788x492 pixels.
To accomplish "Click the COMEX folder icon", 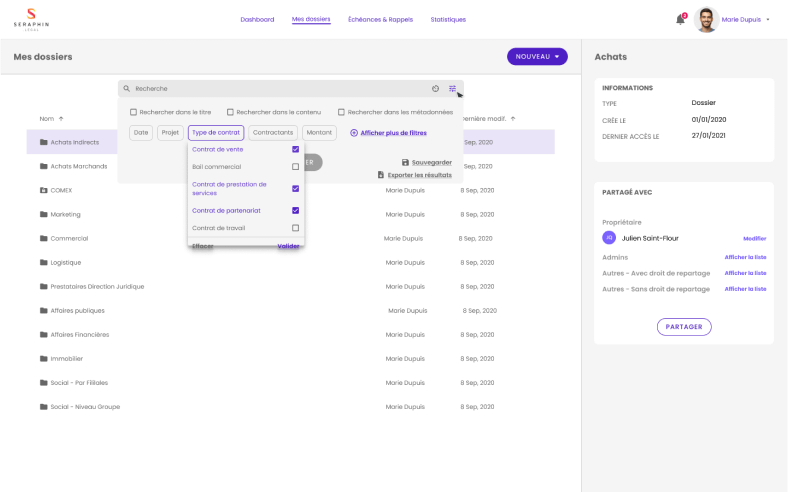I will click(44, 190).
